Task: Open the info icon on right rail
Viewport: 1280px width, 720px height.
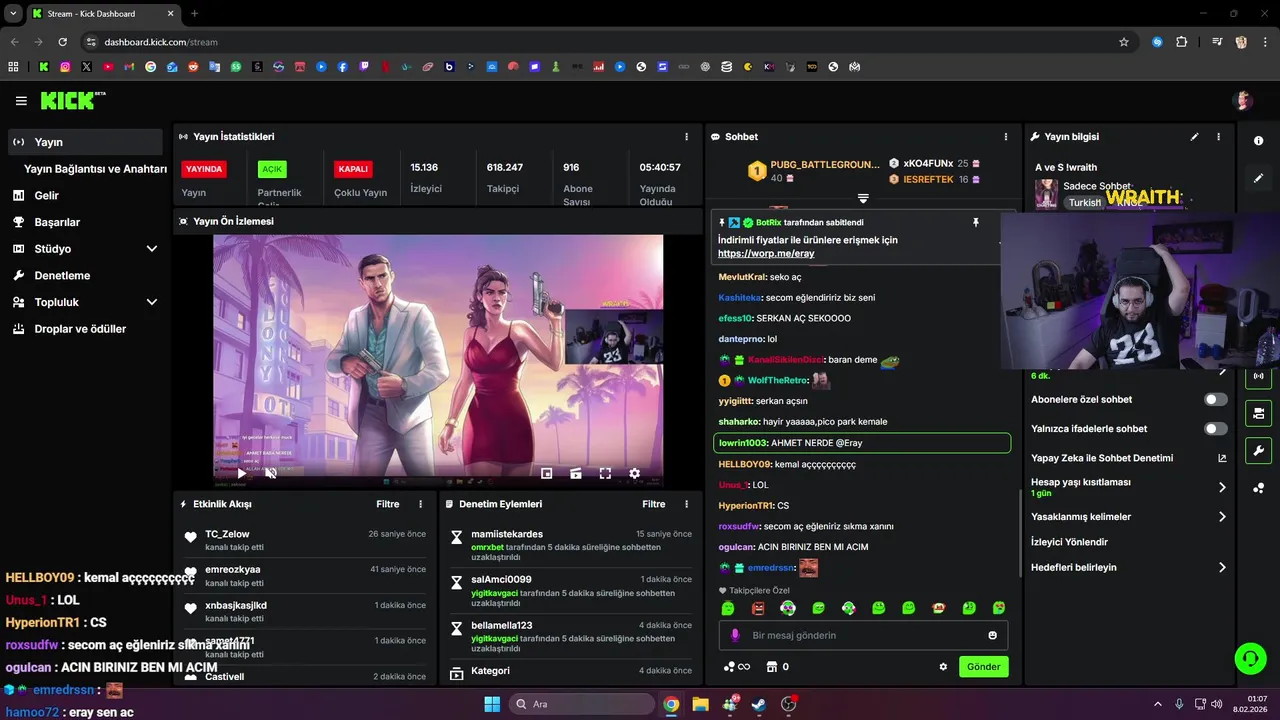Action: point(1259,141)
